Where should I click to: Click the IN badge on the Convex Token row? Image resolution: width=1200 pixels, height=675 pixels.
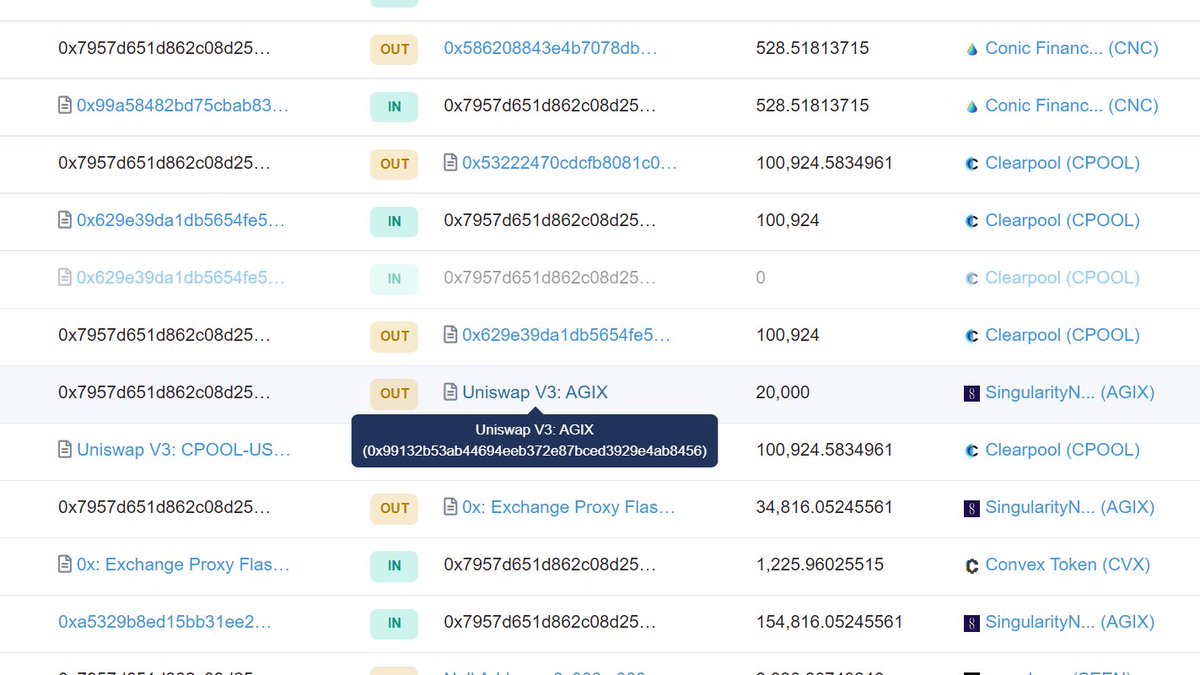click(x=393, y=565)
